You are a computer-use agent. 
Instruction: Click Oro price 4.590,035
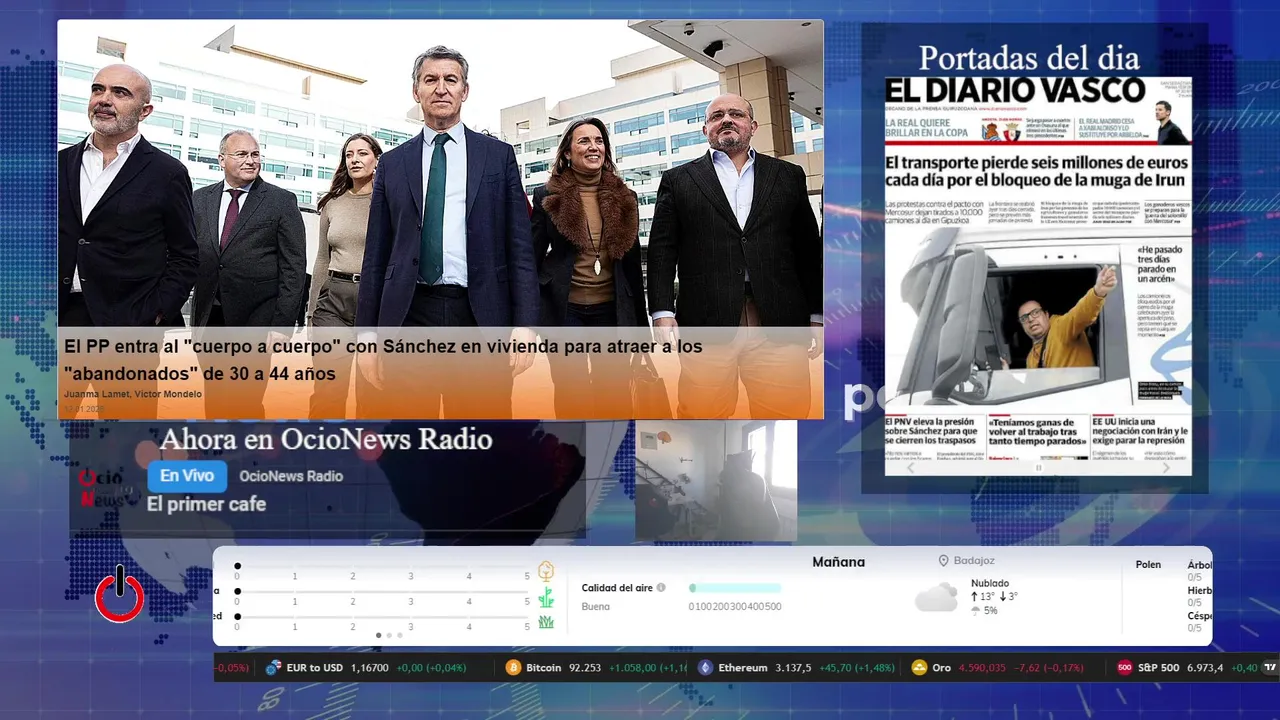(982, 668)
